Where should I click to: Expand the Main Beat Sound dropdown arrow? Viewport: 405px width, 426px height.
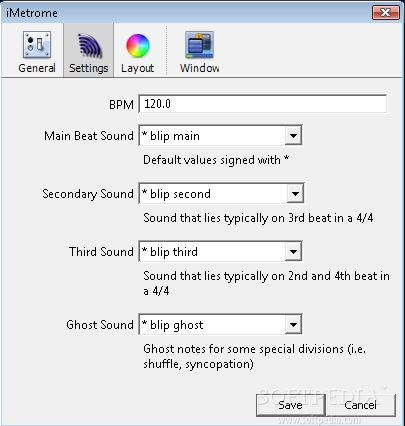293,135
